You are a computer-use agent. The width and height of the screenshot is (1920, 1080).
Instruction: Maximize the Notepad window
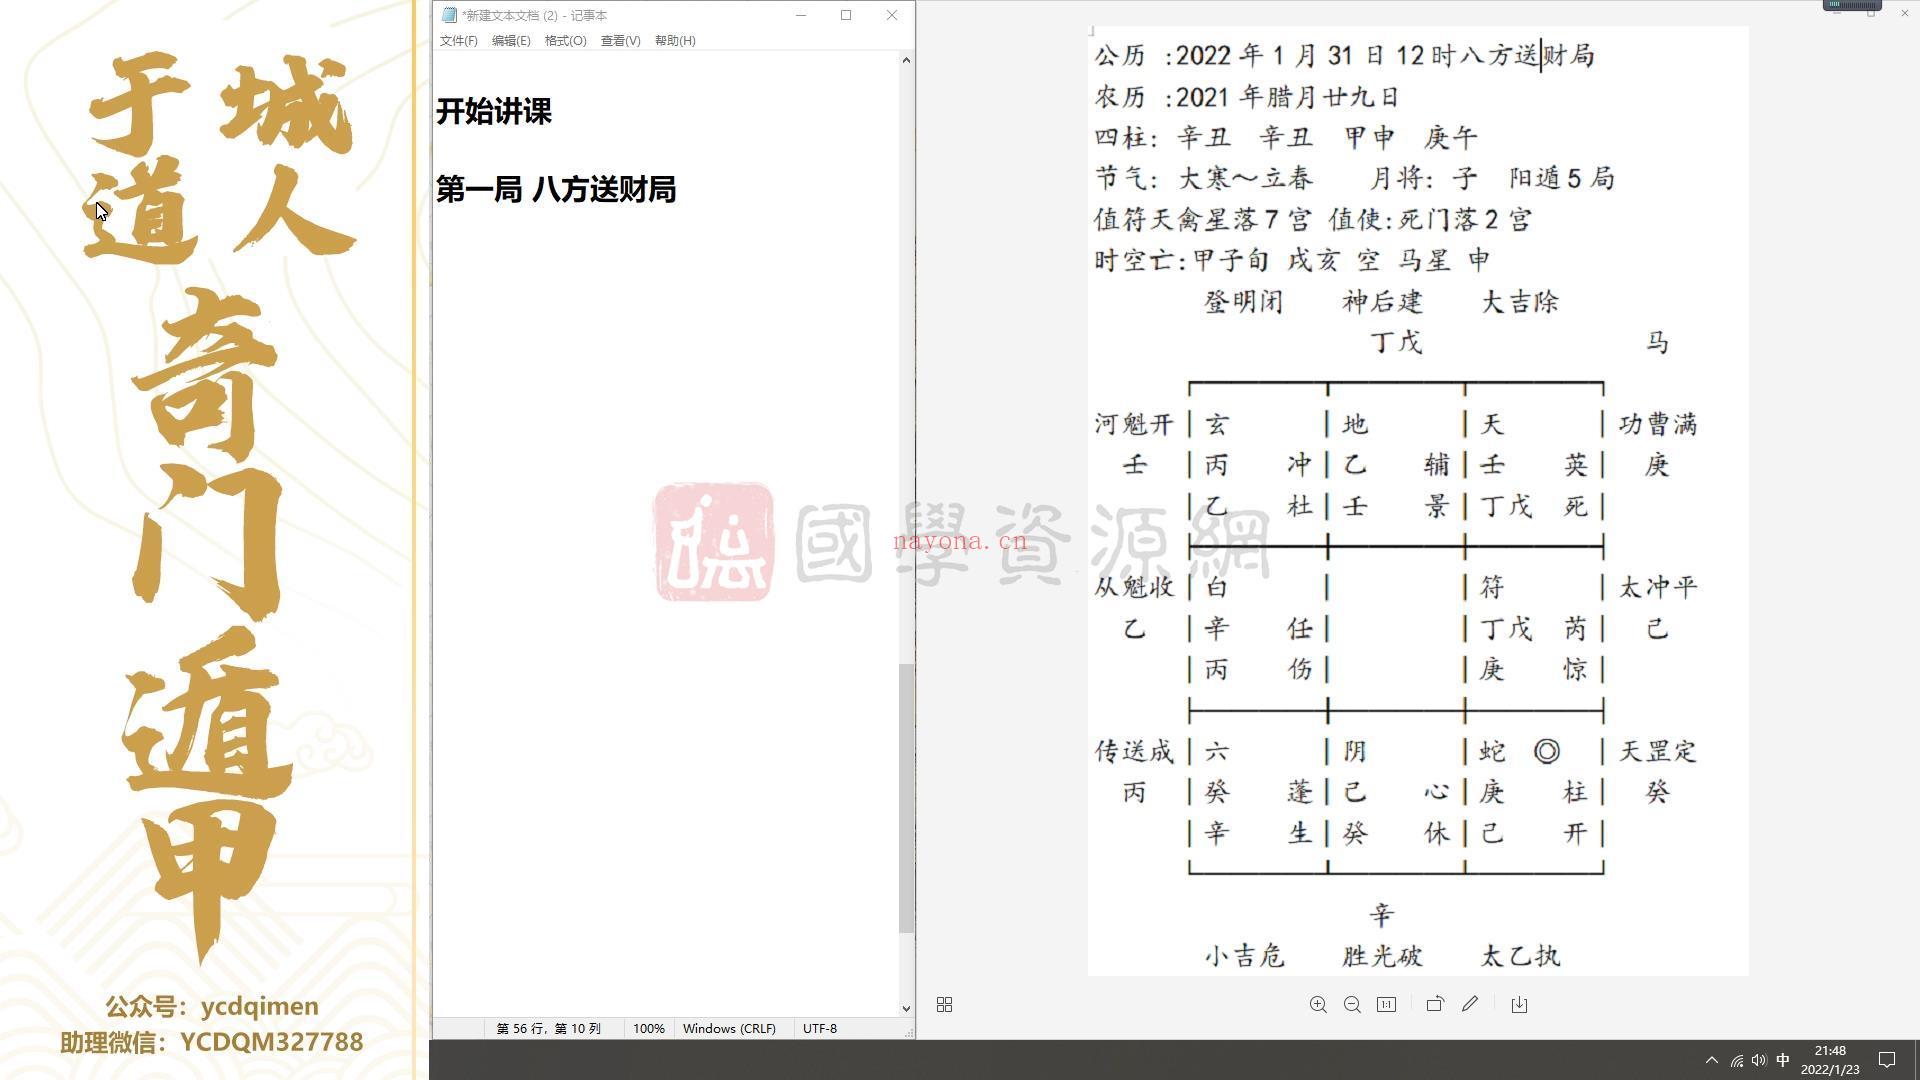point(846,15)
